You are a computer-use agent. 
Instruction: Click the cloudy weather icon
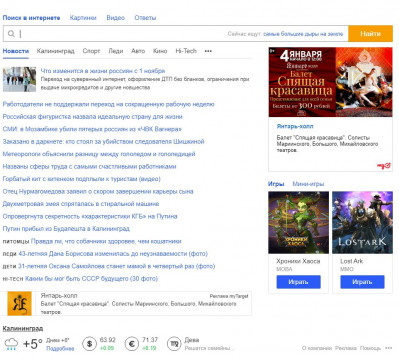pos(11,344)
